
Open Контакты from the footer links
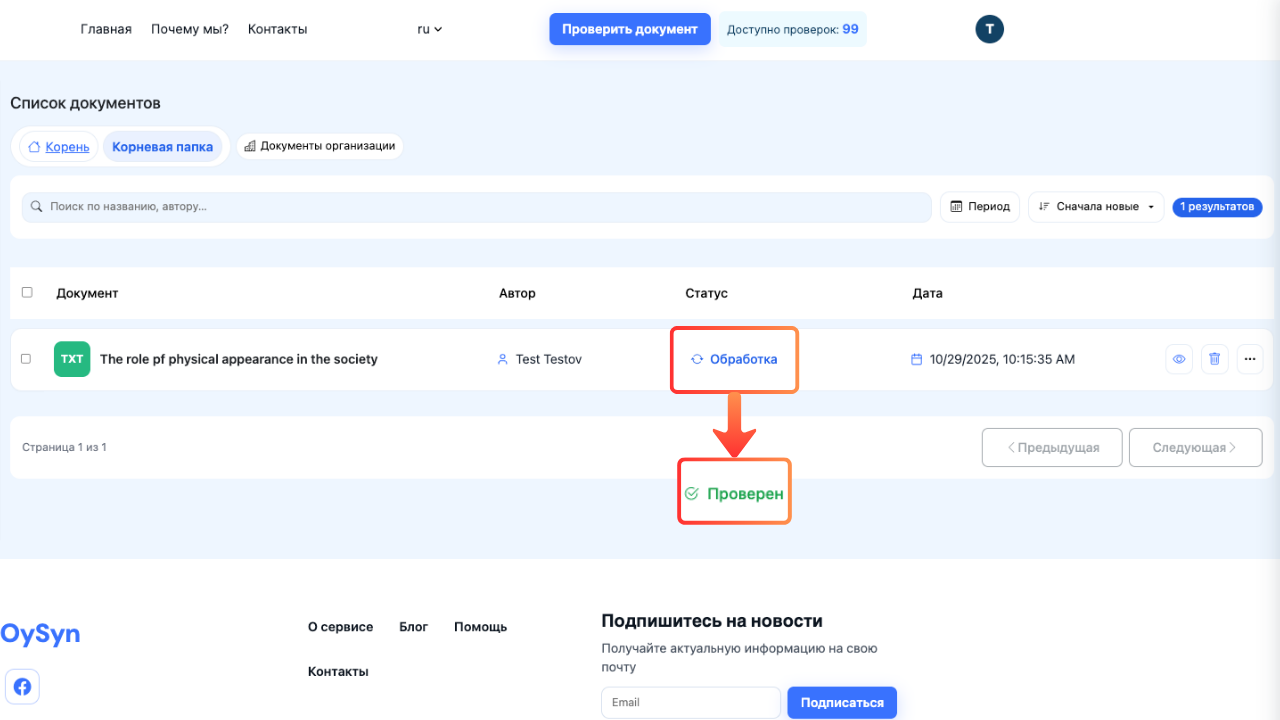pos(338,671)
